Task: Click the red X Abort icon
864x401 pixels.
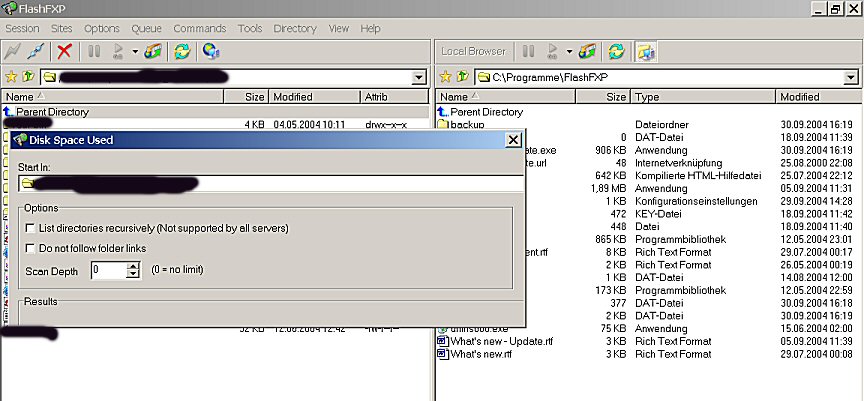Action: click(x=65, y=51)
